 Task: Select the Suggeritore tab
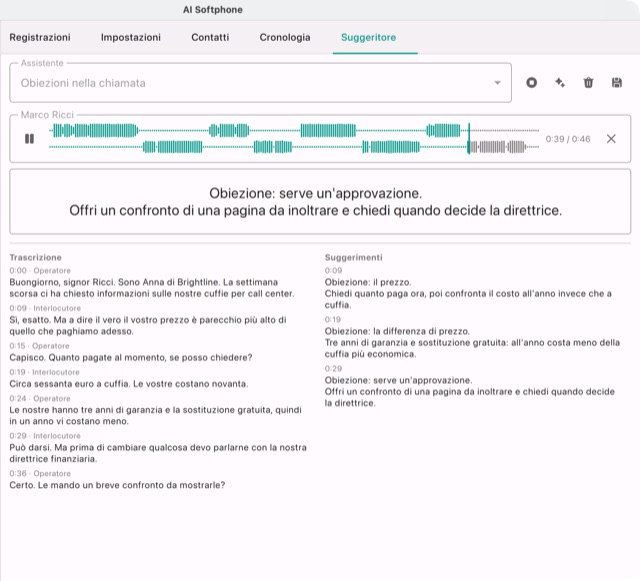(369, 37)
